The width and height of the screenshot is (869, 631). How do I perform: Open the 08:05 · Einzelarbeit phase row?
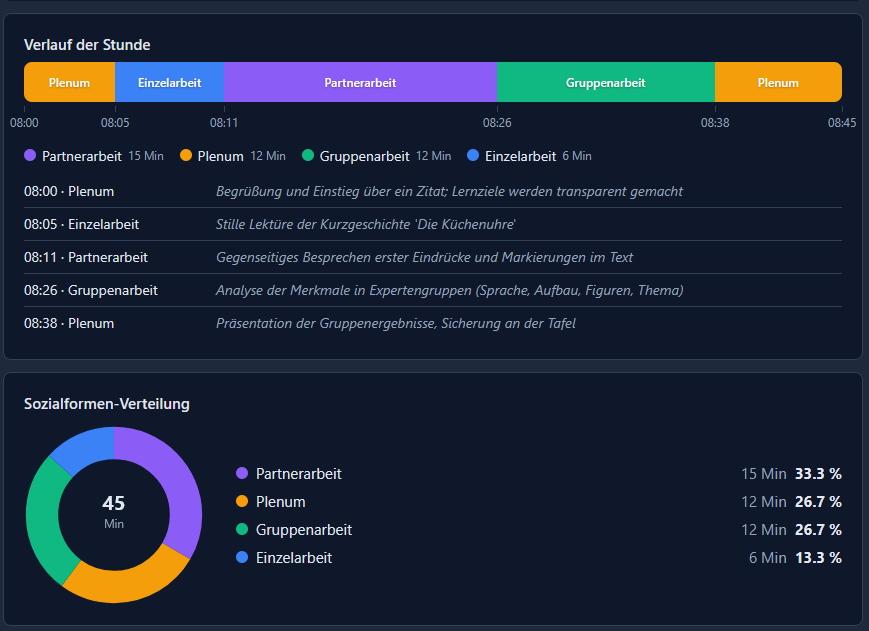tap(82, 224)
